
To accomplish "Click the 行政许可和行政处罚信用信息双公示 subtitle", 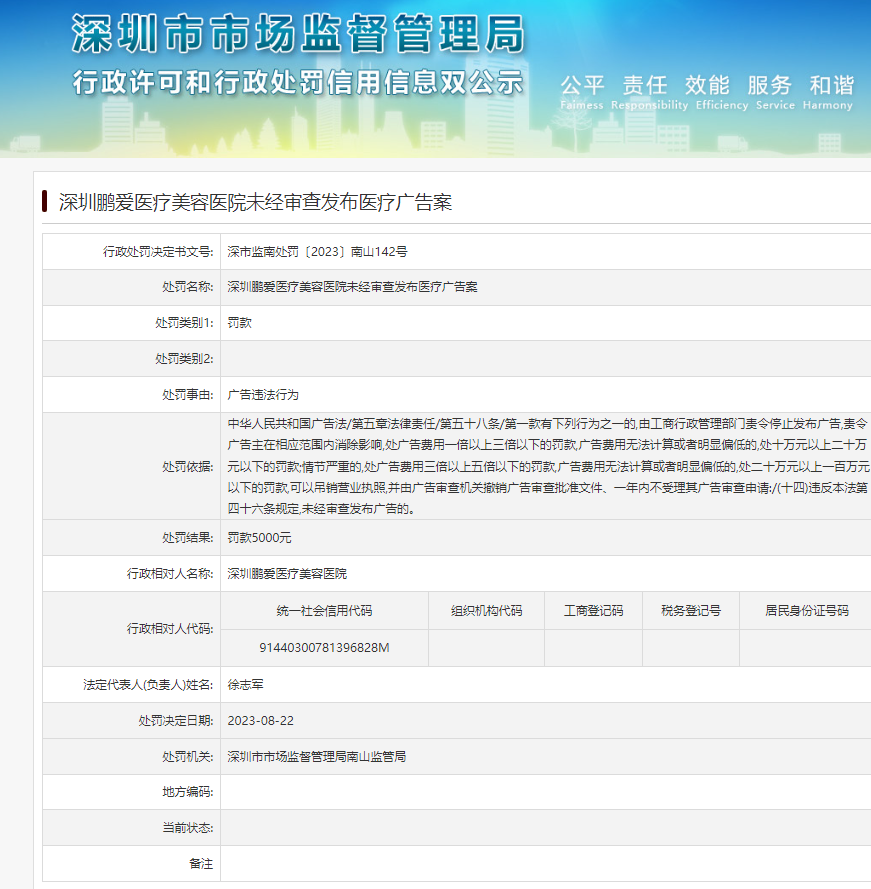I will click(x=298, y=83).
